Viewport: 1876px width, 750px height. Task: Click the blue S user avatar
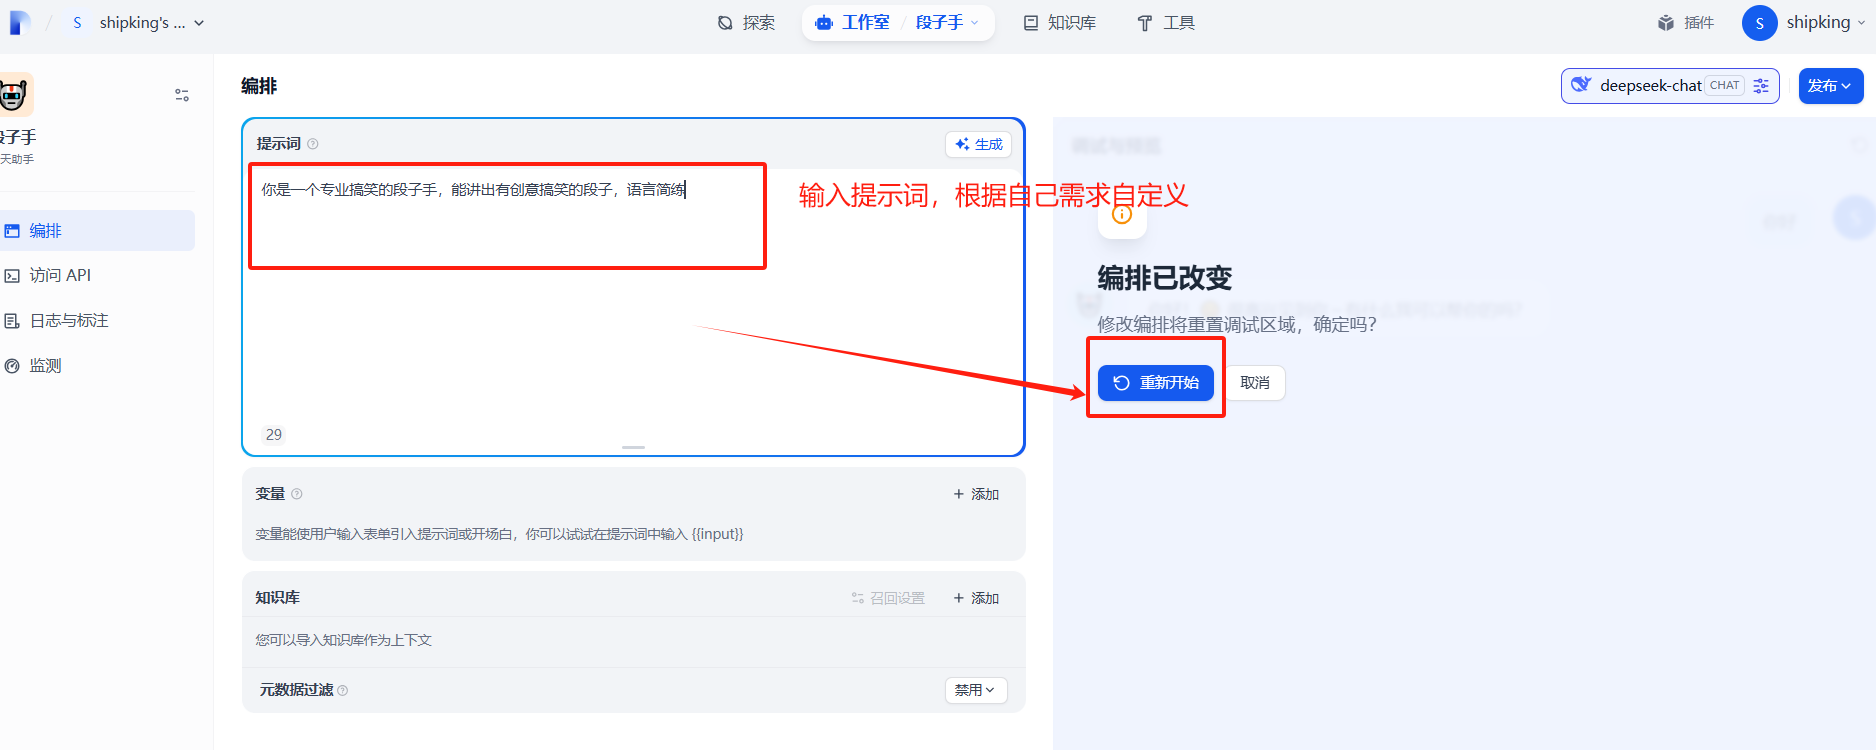coord(1760,23)
